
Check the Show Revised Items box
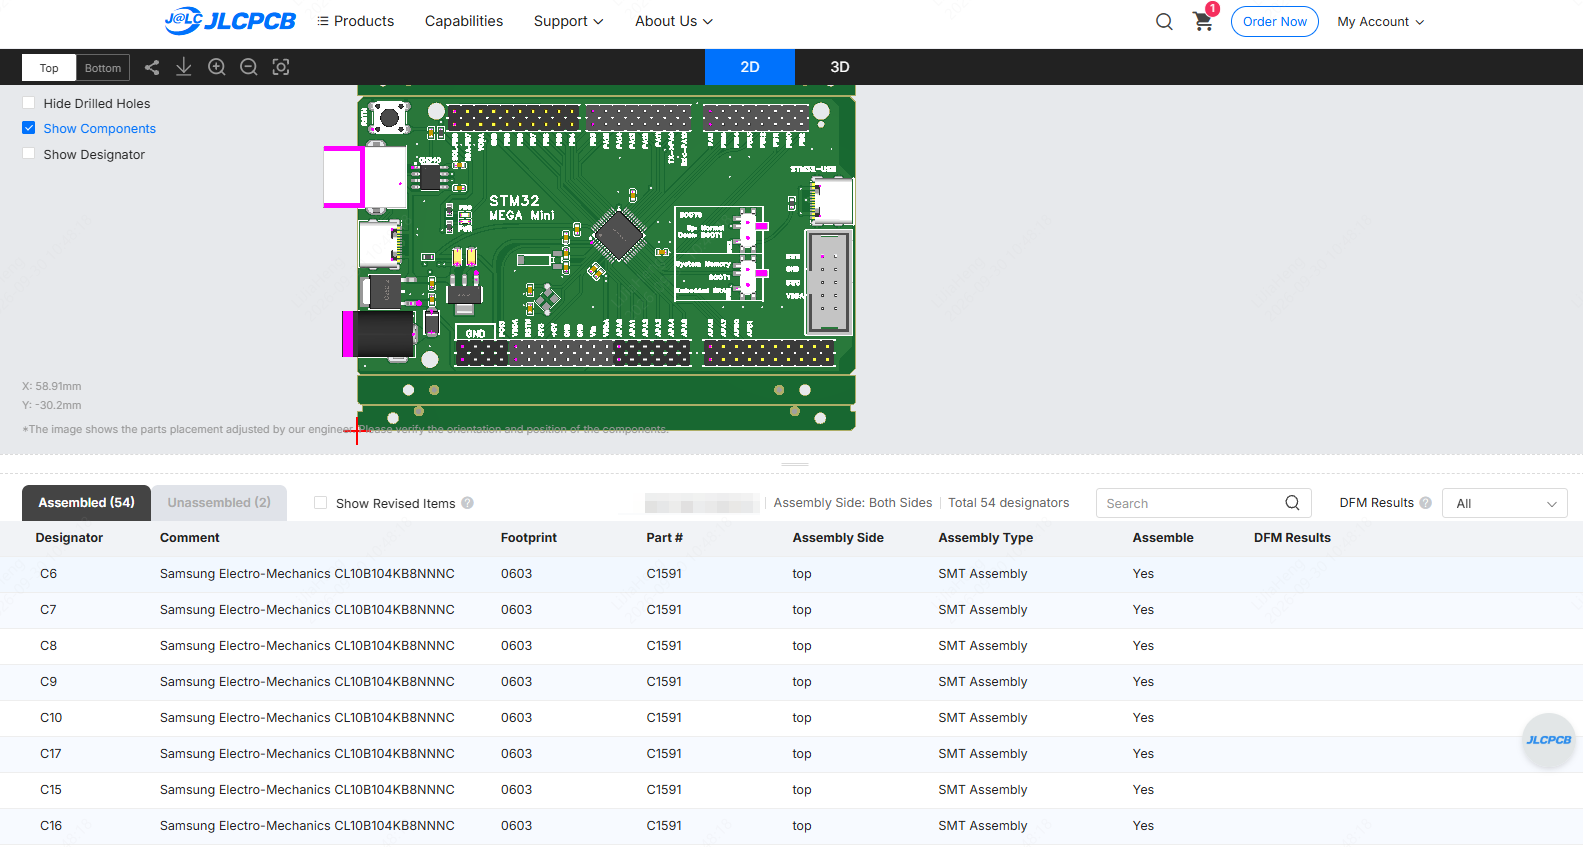pyautogui.click(x=321, y=503)
